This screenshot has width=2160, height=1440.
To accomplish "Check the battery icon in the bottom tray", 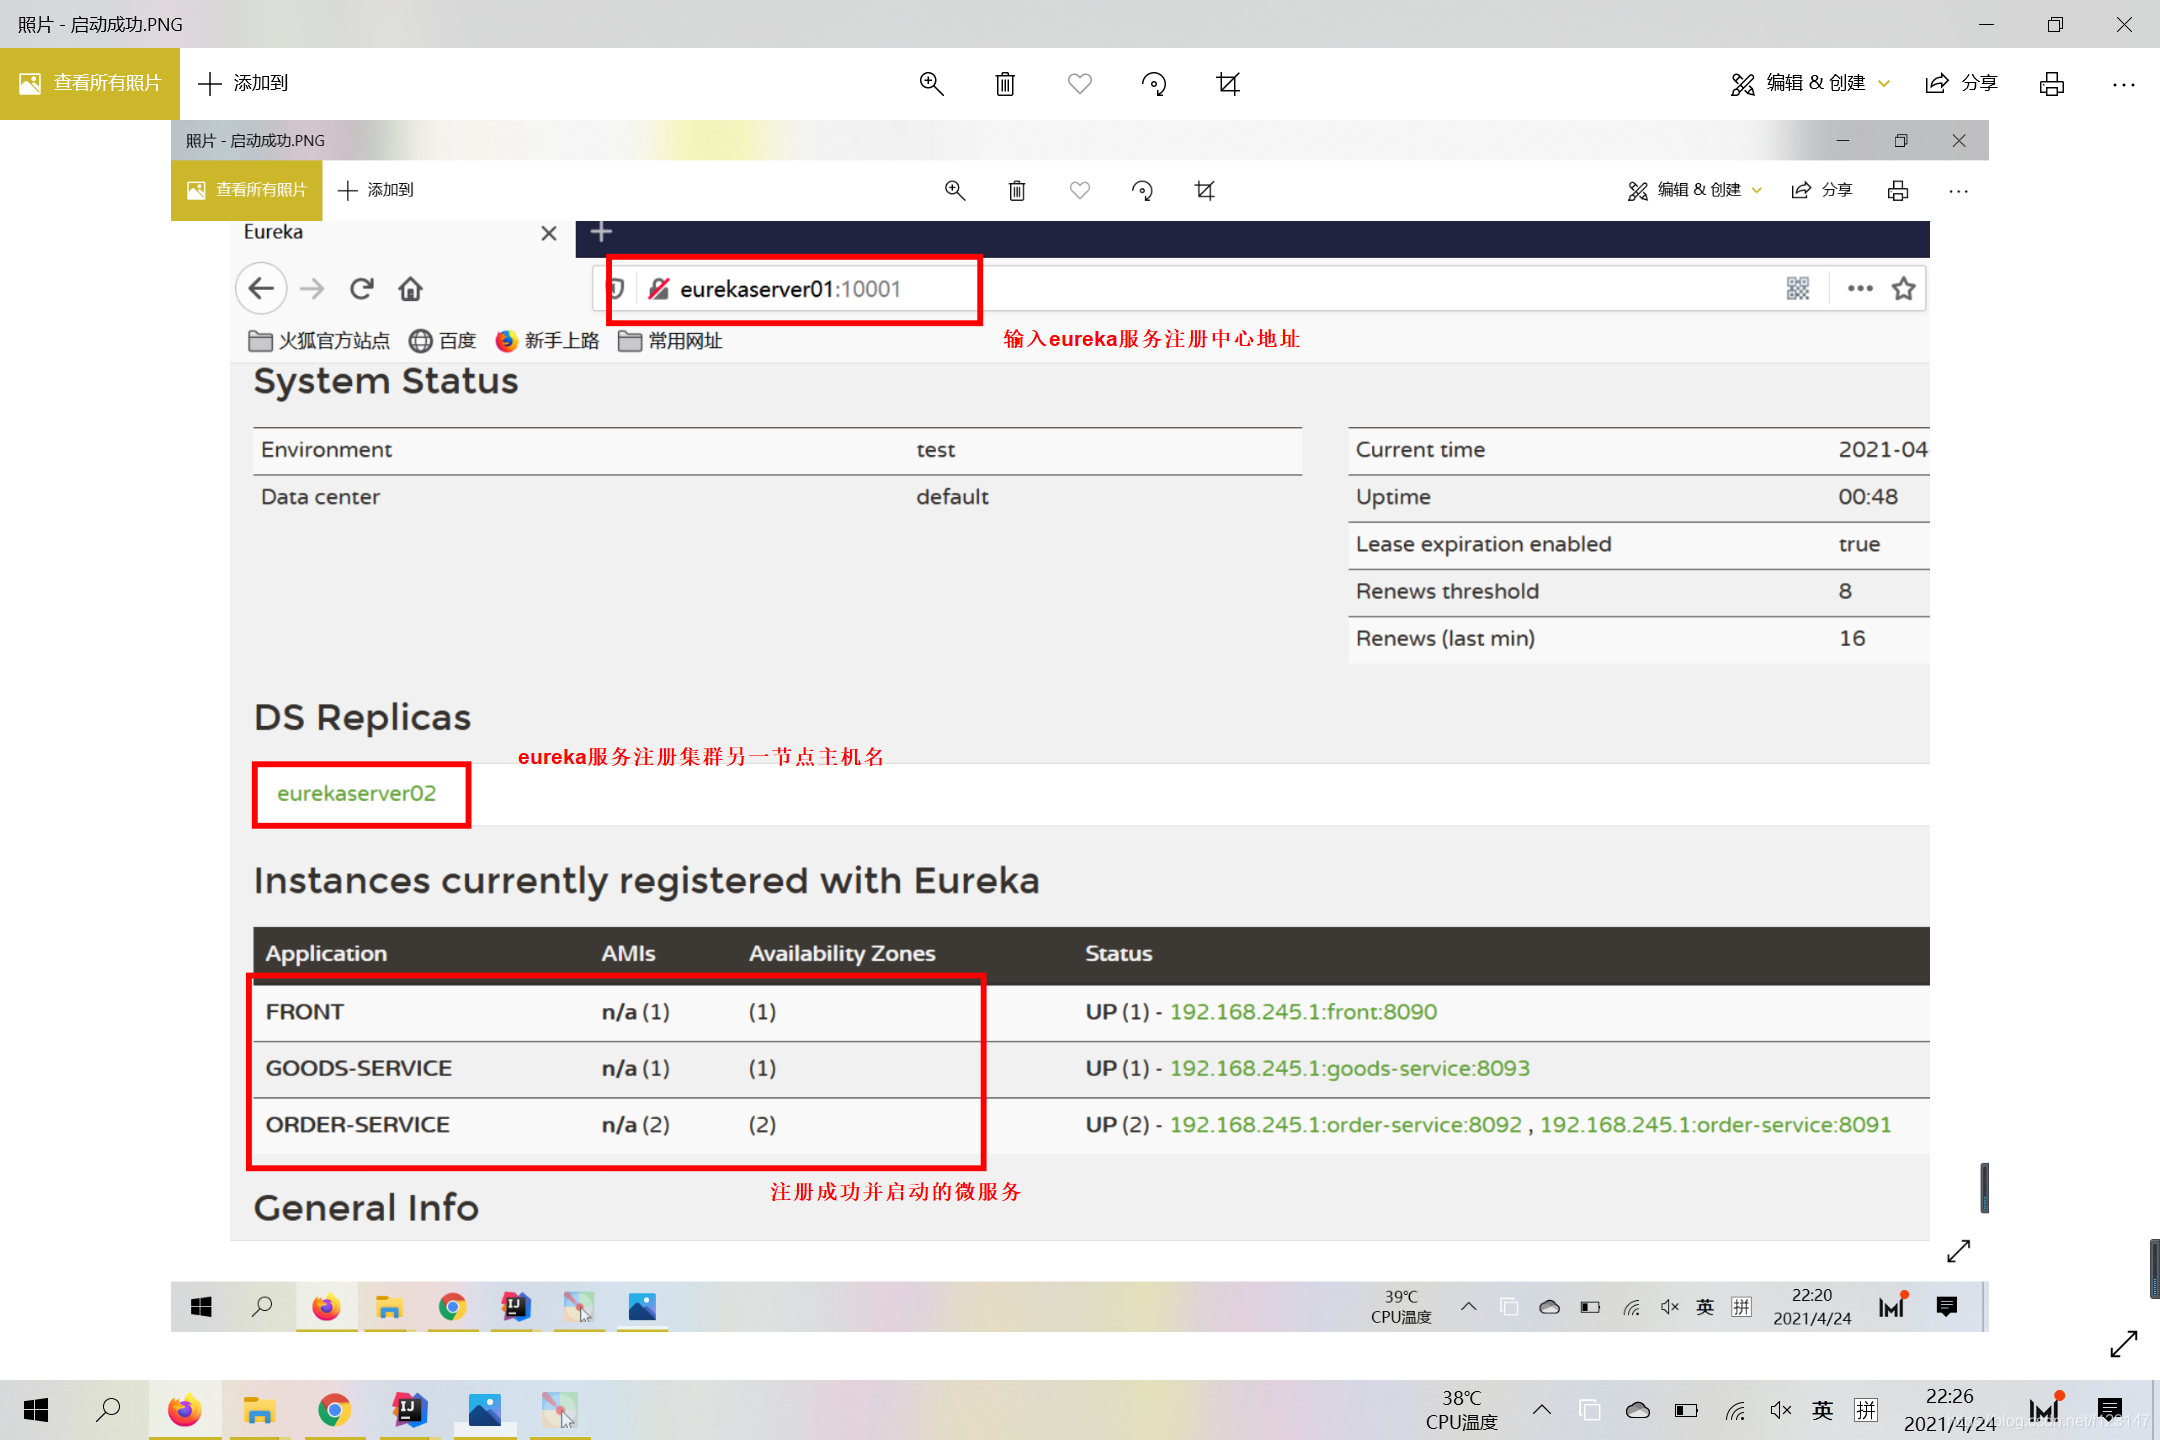I will pos(1686,1410).
